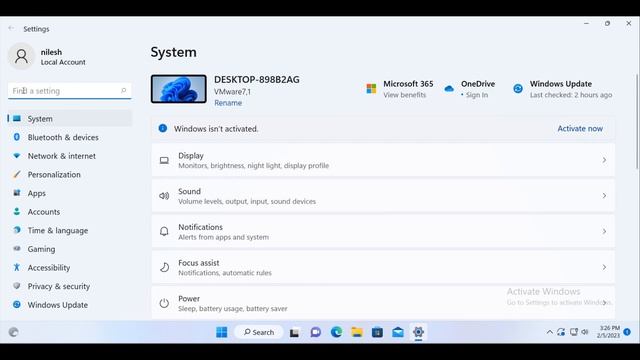Click the Notifications bell icon

(x=164, y=231)
